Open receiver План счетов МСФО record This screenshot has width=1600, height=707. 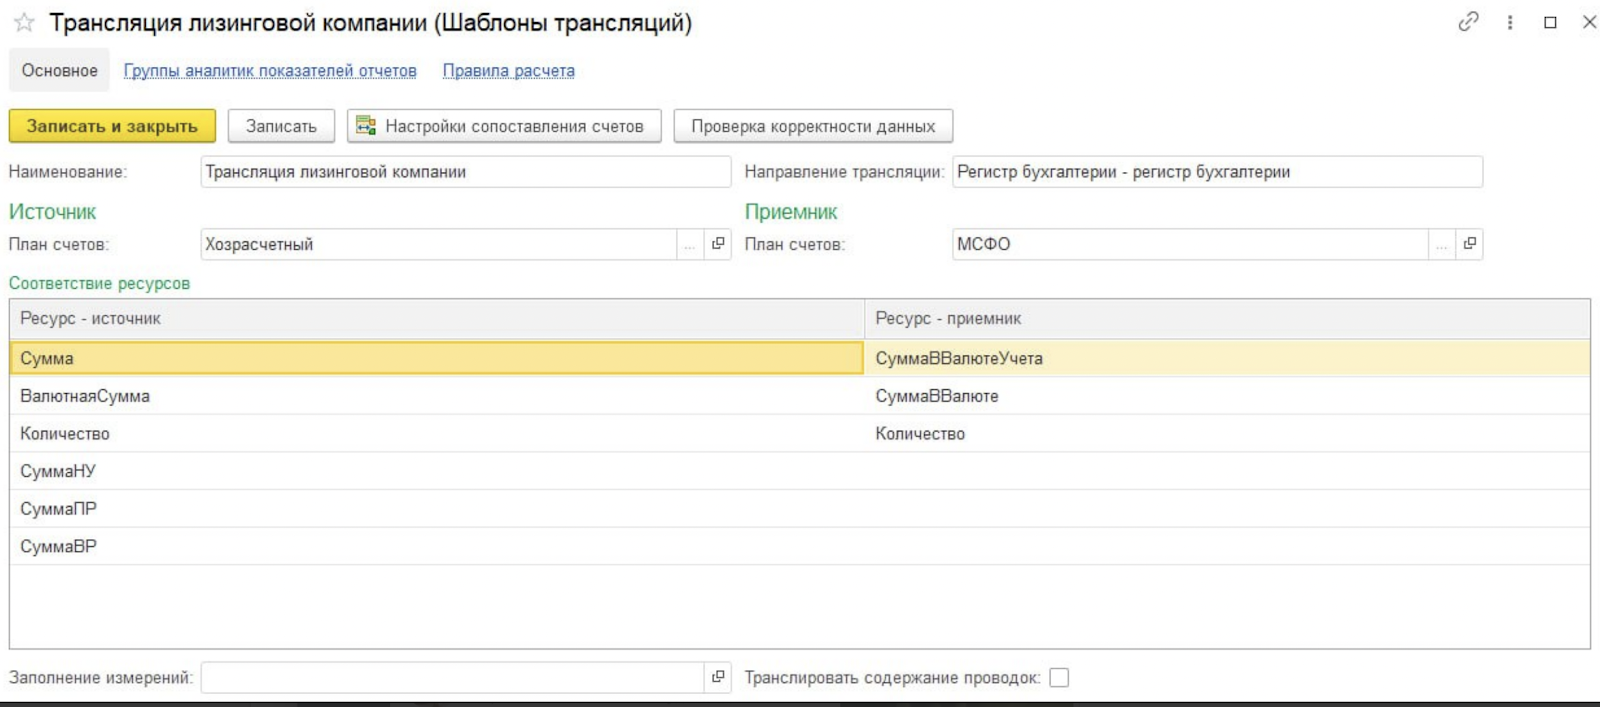(x=1469, y=244)
